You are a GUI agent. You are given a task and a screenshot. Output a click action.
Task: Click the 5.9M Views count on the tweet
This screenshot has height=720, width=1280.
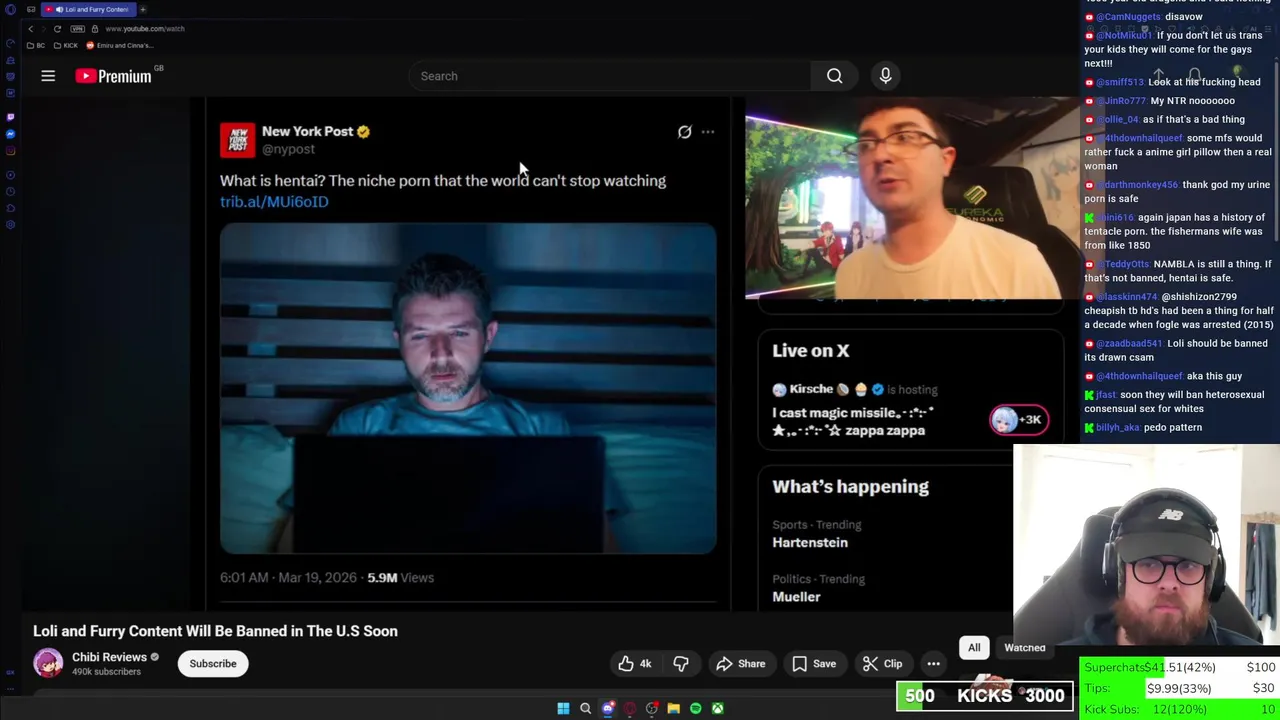pos(400,578)
